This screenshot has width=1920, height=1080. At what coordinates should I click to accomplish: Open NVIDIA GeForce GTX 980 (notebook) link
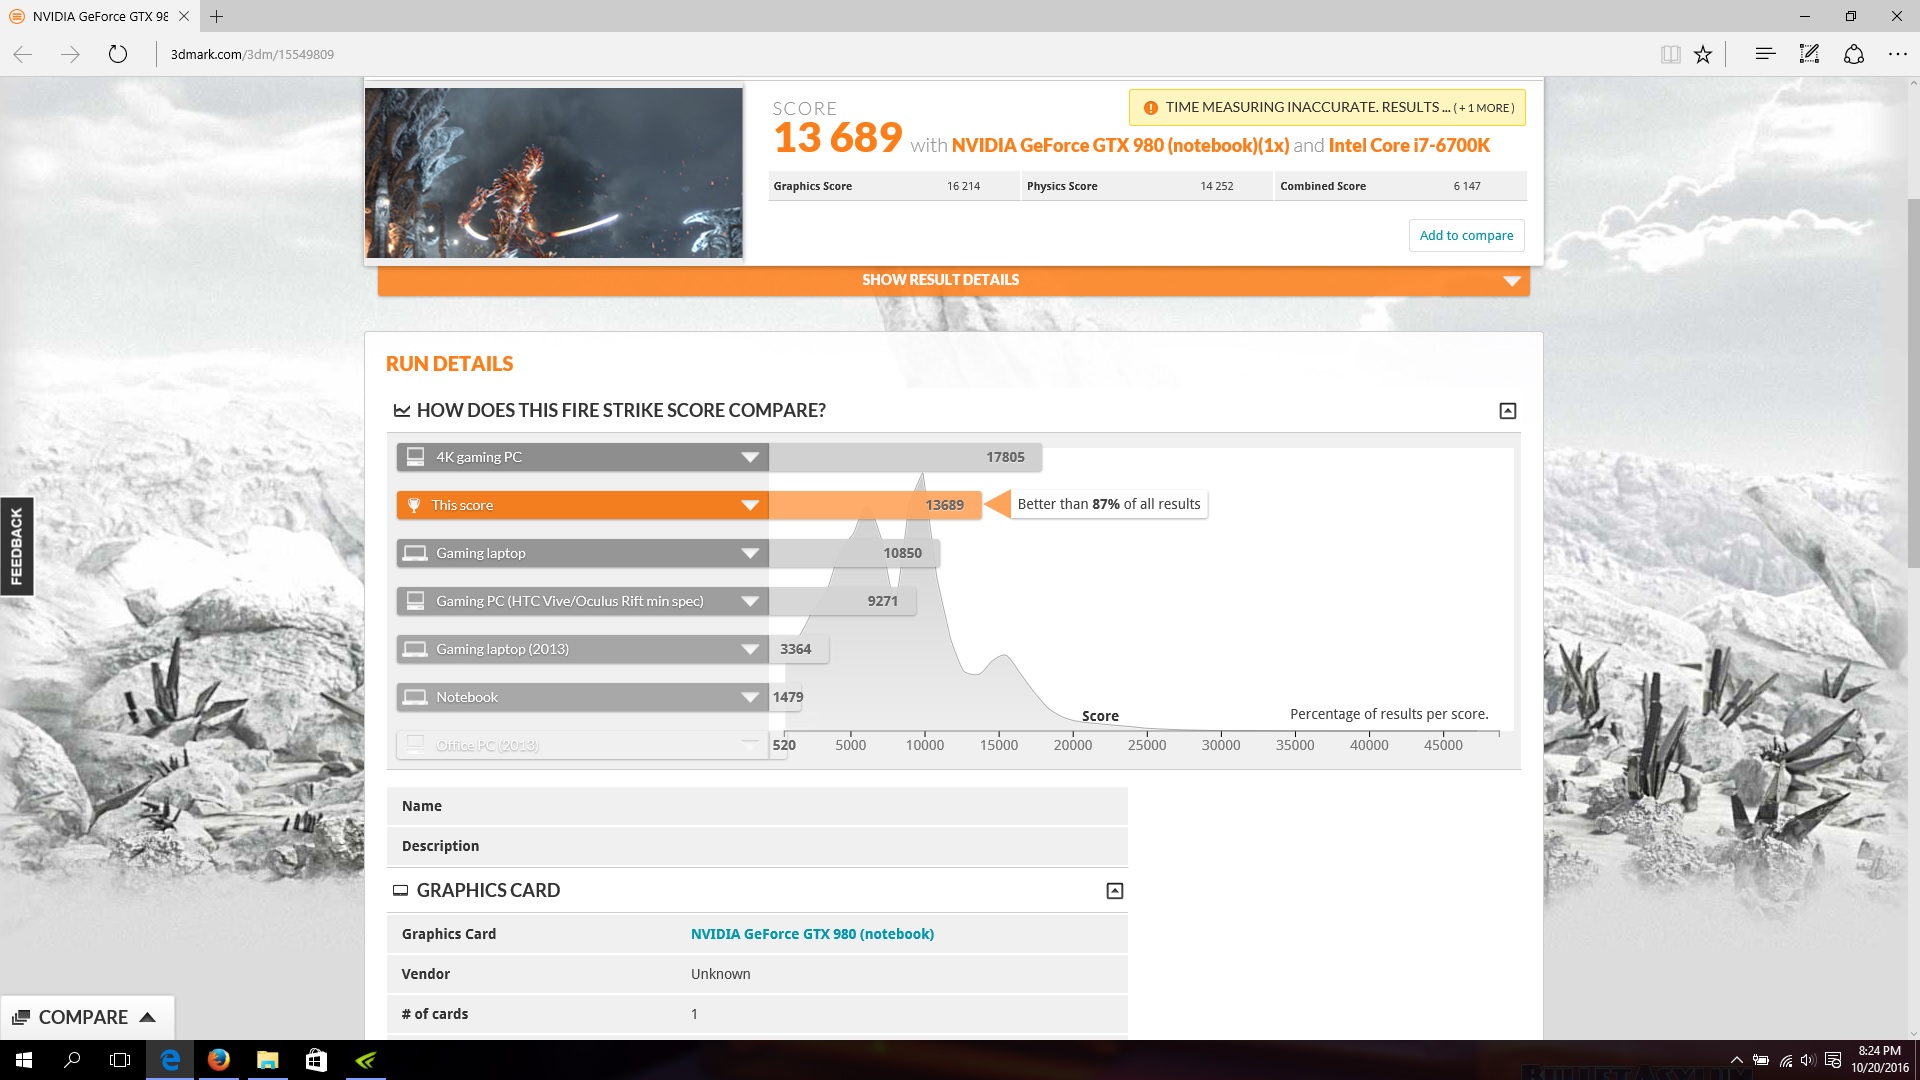click(x=812, y=934)
